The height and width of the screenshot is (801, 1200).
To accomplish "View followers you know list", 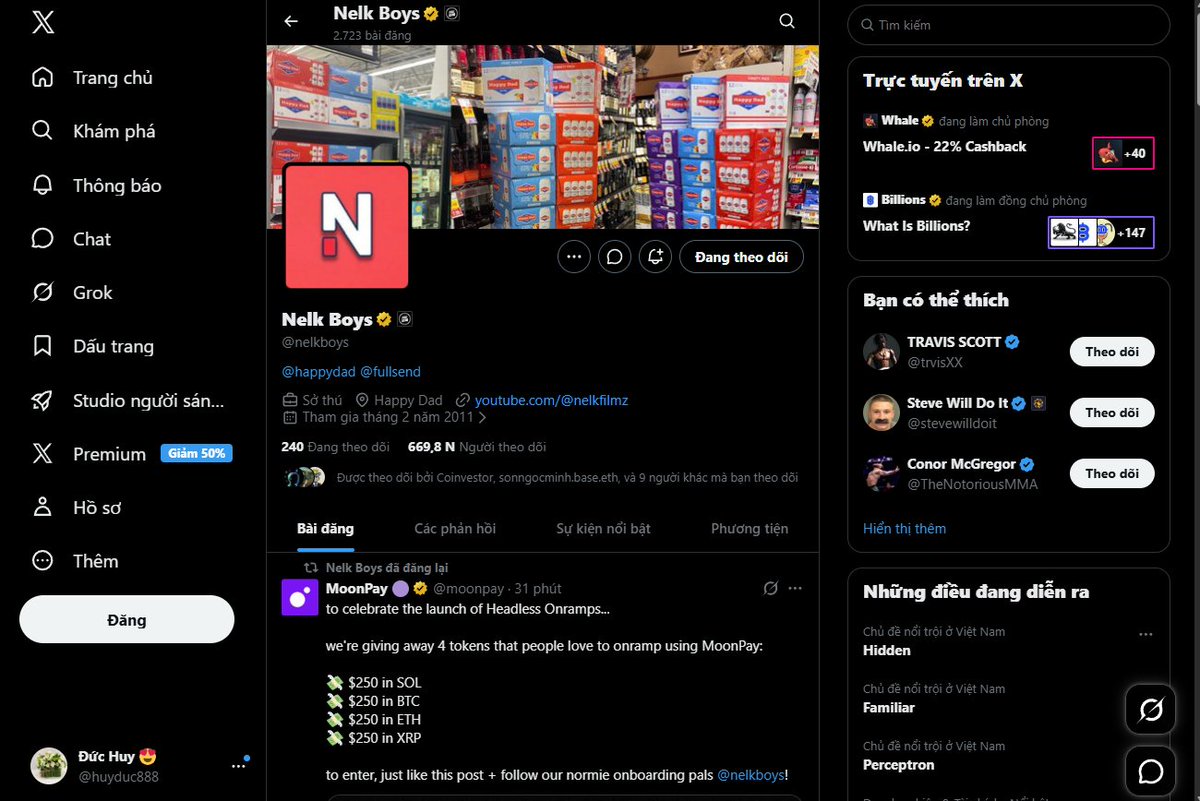I will click(x=540, y=478).
